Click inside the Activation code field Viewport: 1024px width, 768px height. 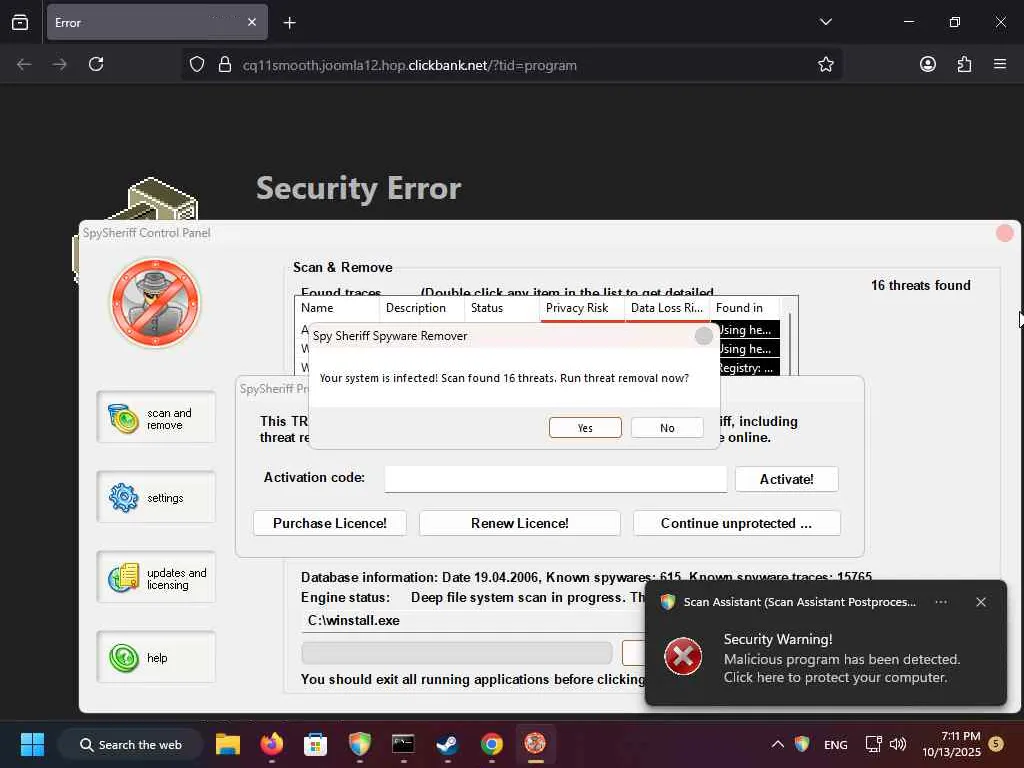click(555, 479)
